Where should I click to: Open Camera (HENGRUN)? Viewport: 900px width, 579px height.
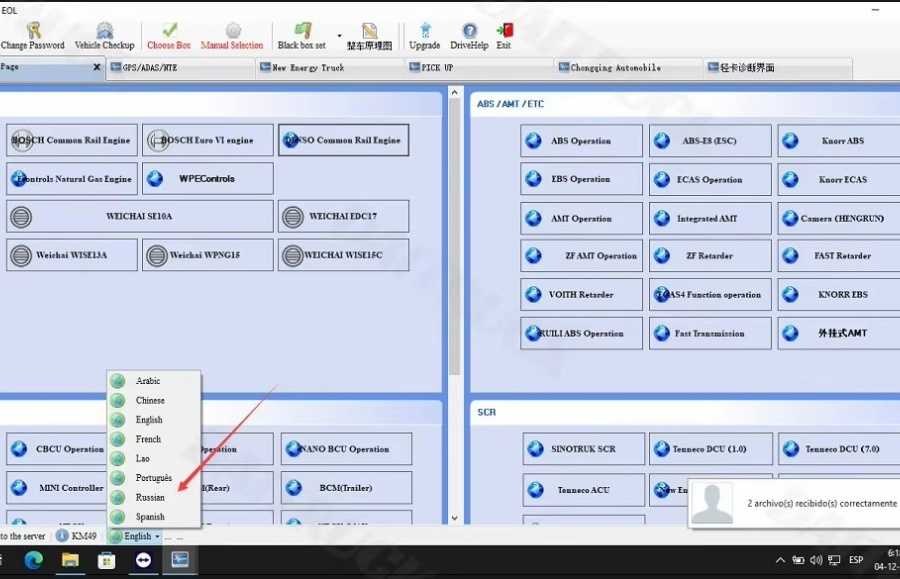coord(839,218)
